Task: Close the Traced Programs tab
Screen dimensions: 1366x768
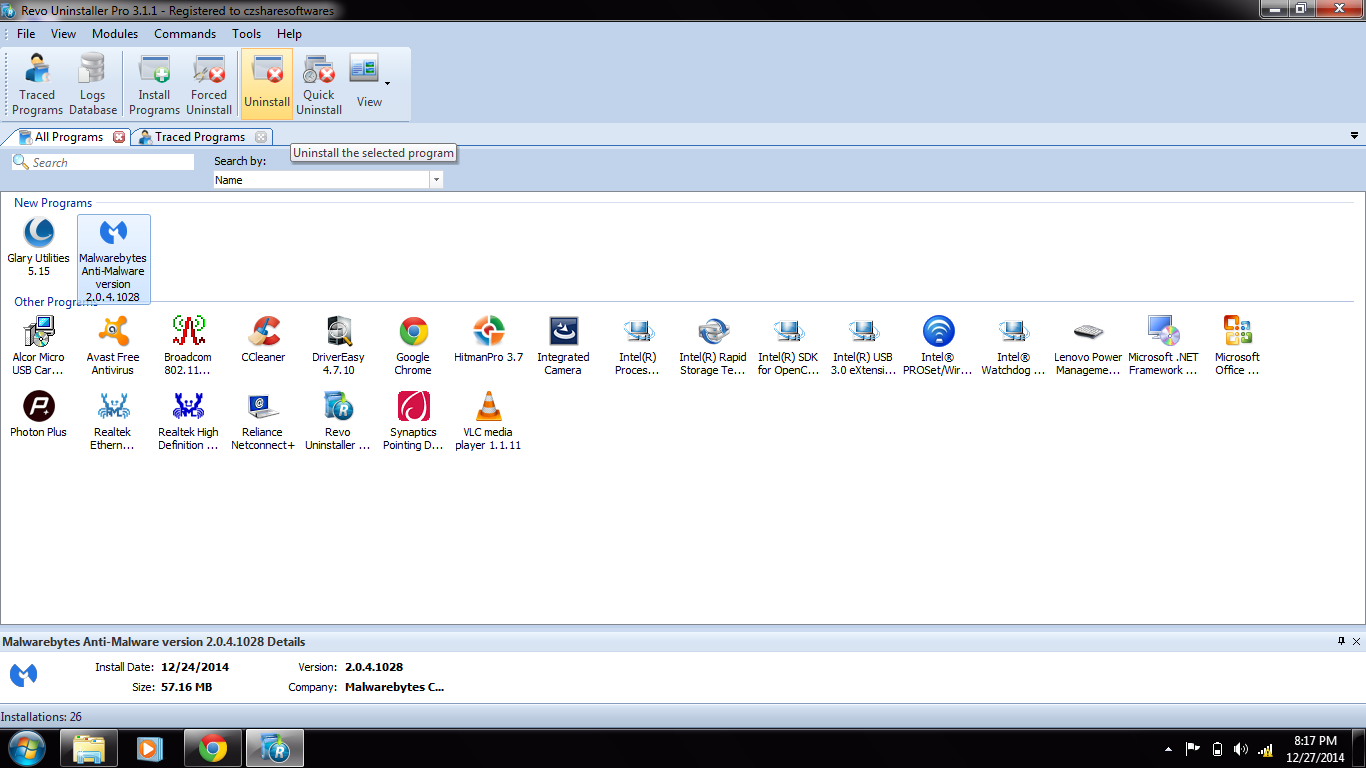Action: coord(261,137)
